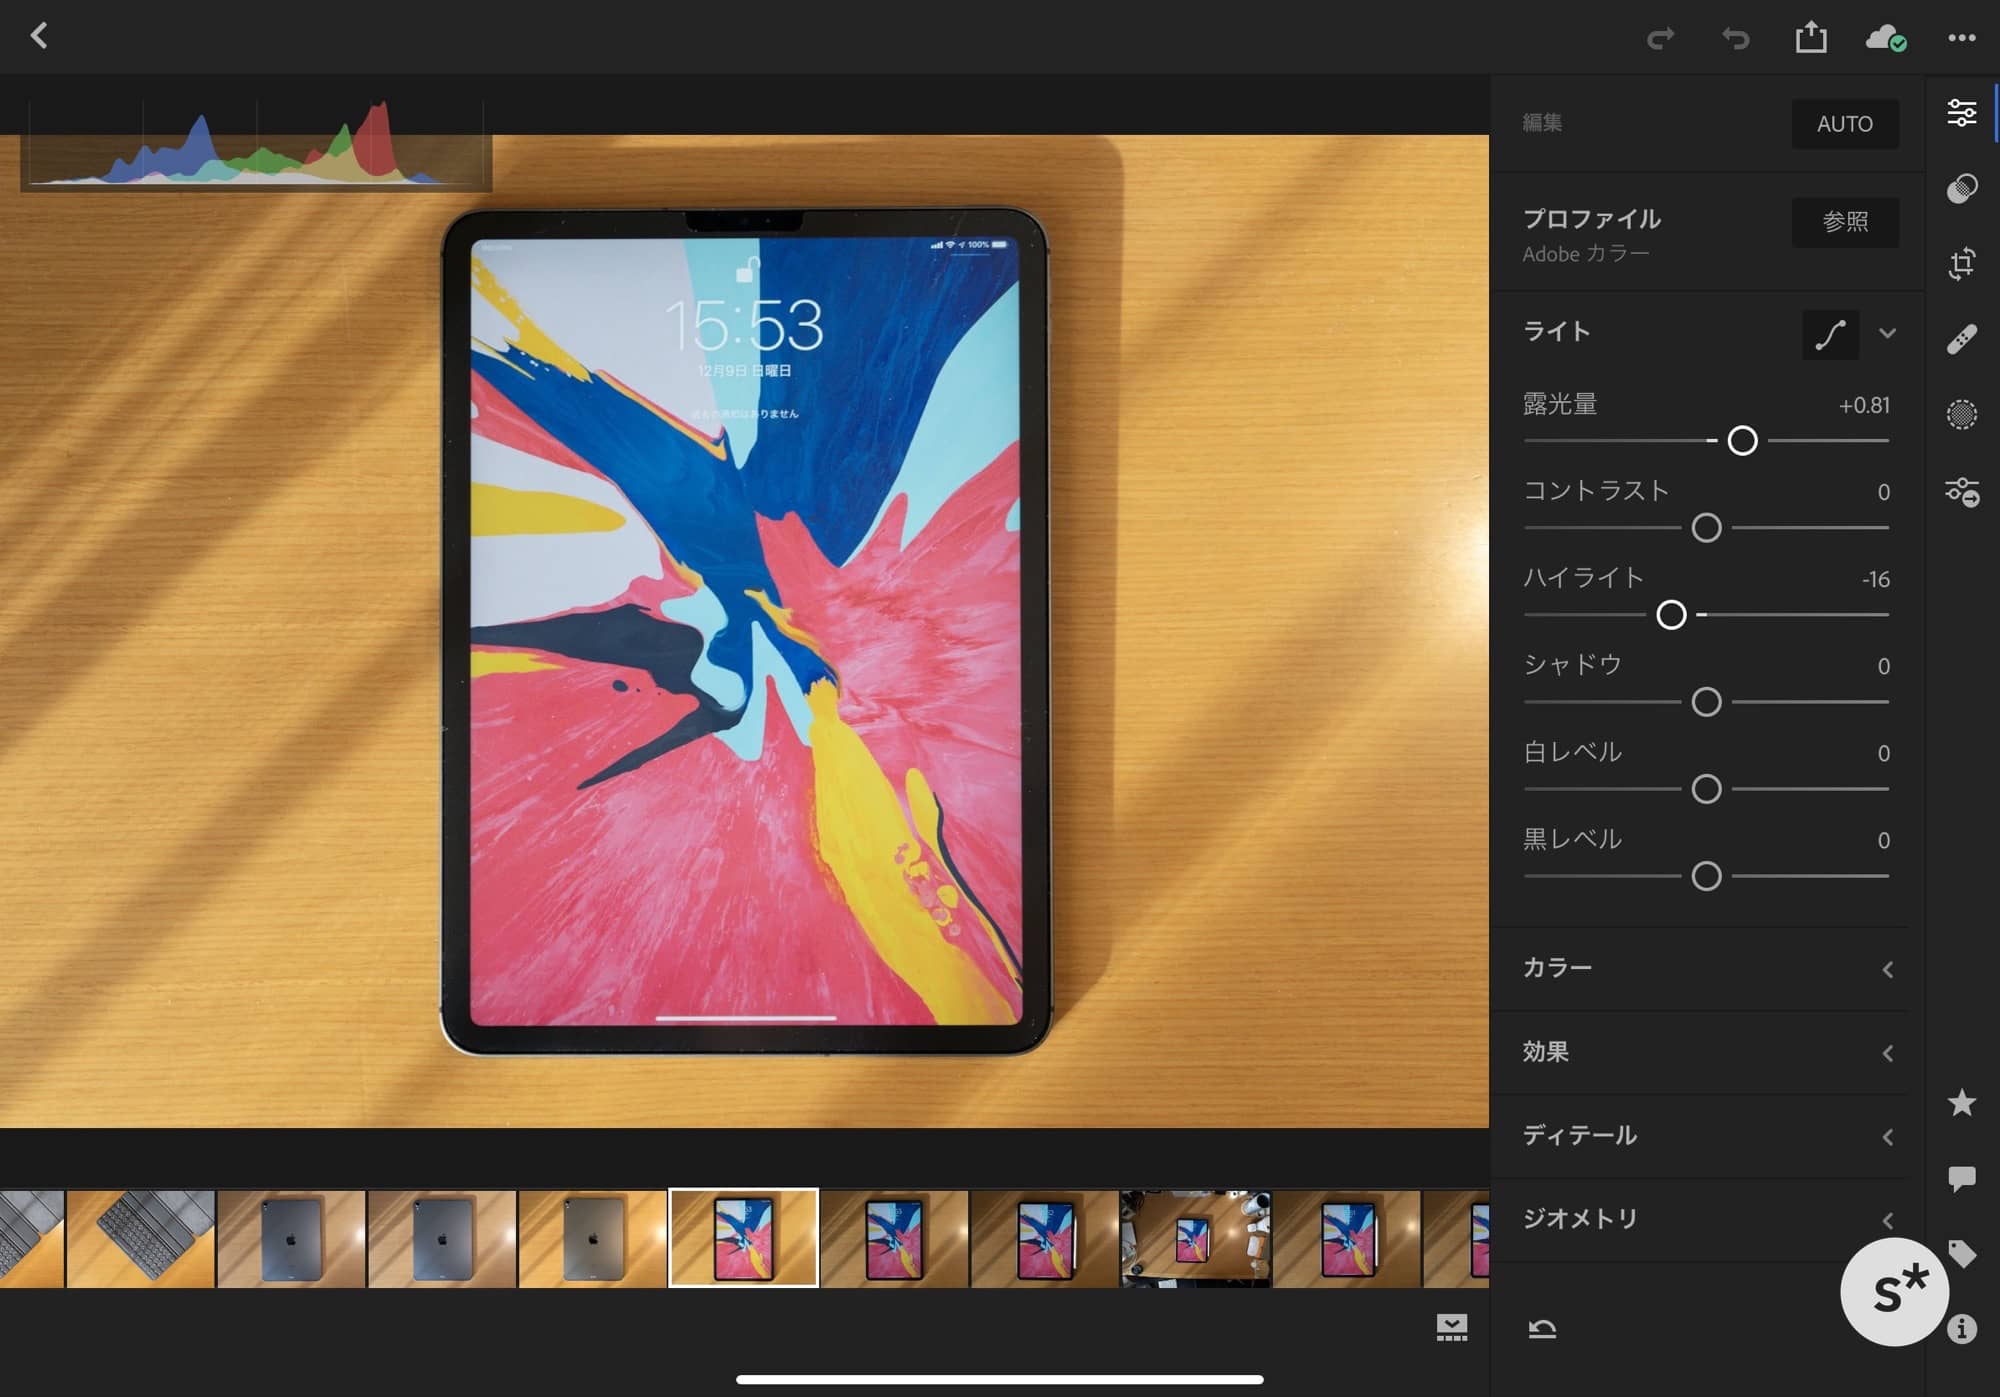
Task: Open the Healing brush tool
Action: tap(1961, 339)
